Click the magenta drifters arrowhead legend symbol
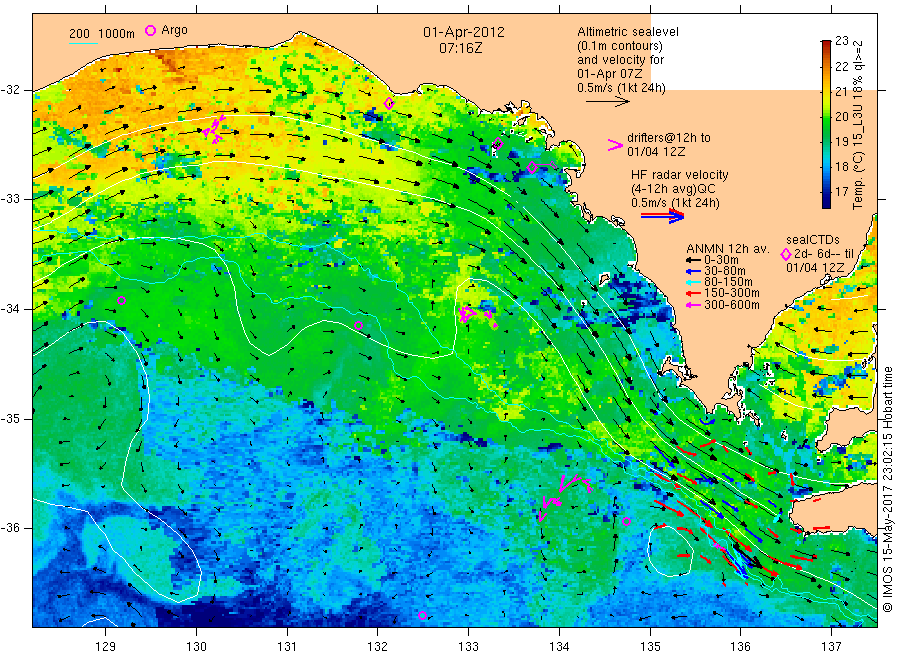 615,145
